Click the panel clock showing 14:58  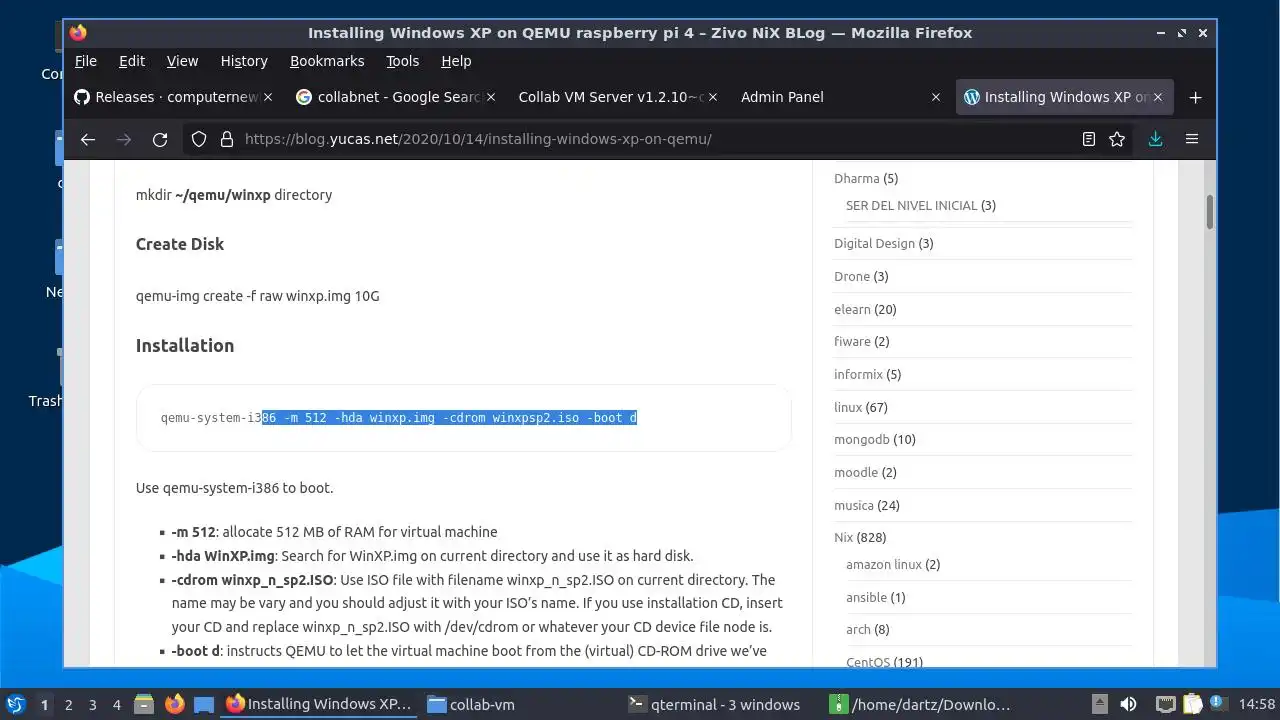click(1257, 704)
